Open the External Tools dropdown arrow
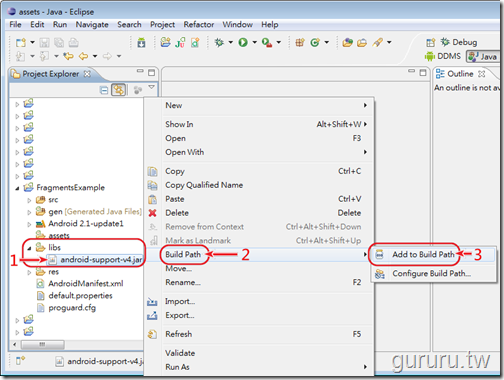 coord(279,42)
